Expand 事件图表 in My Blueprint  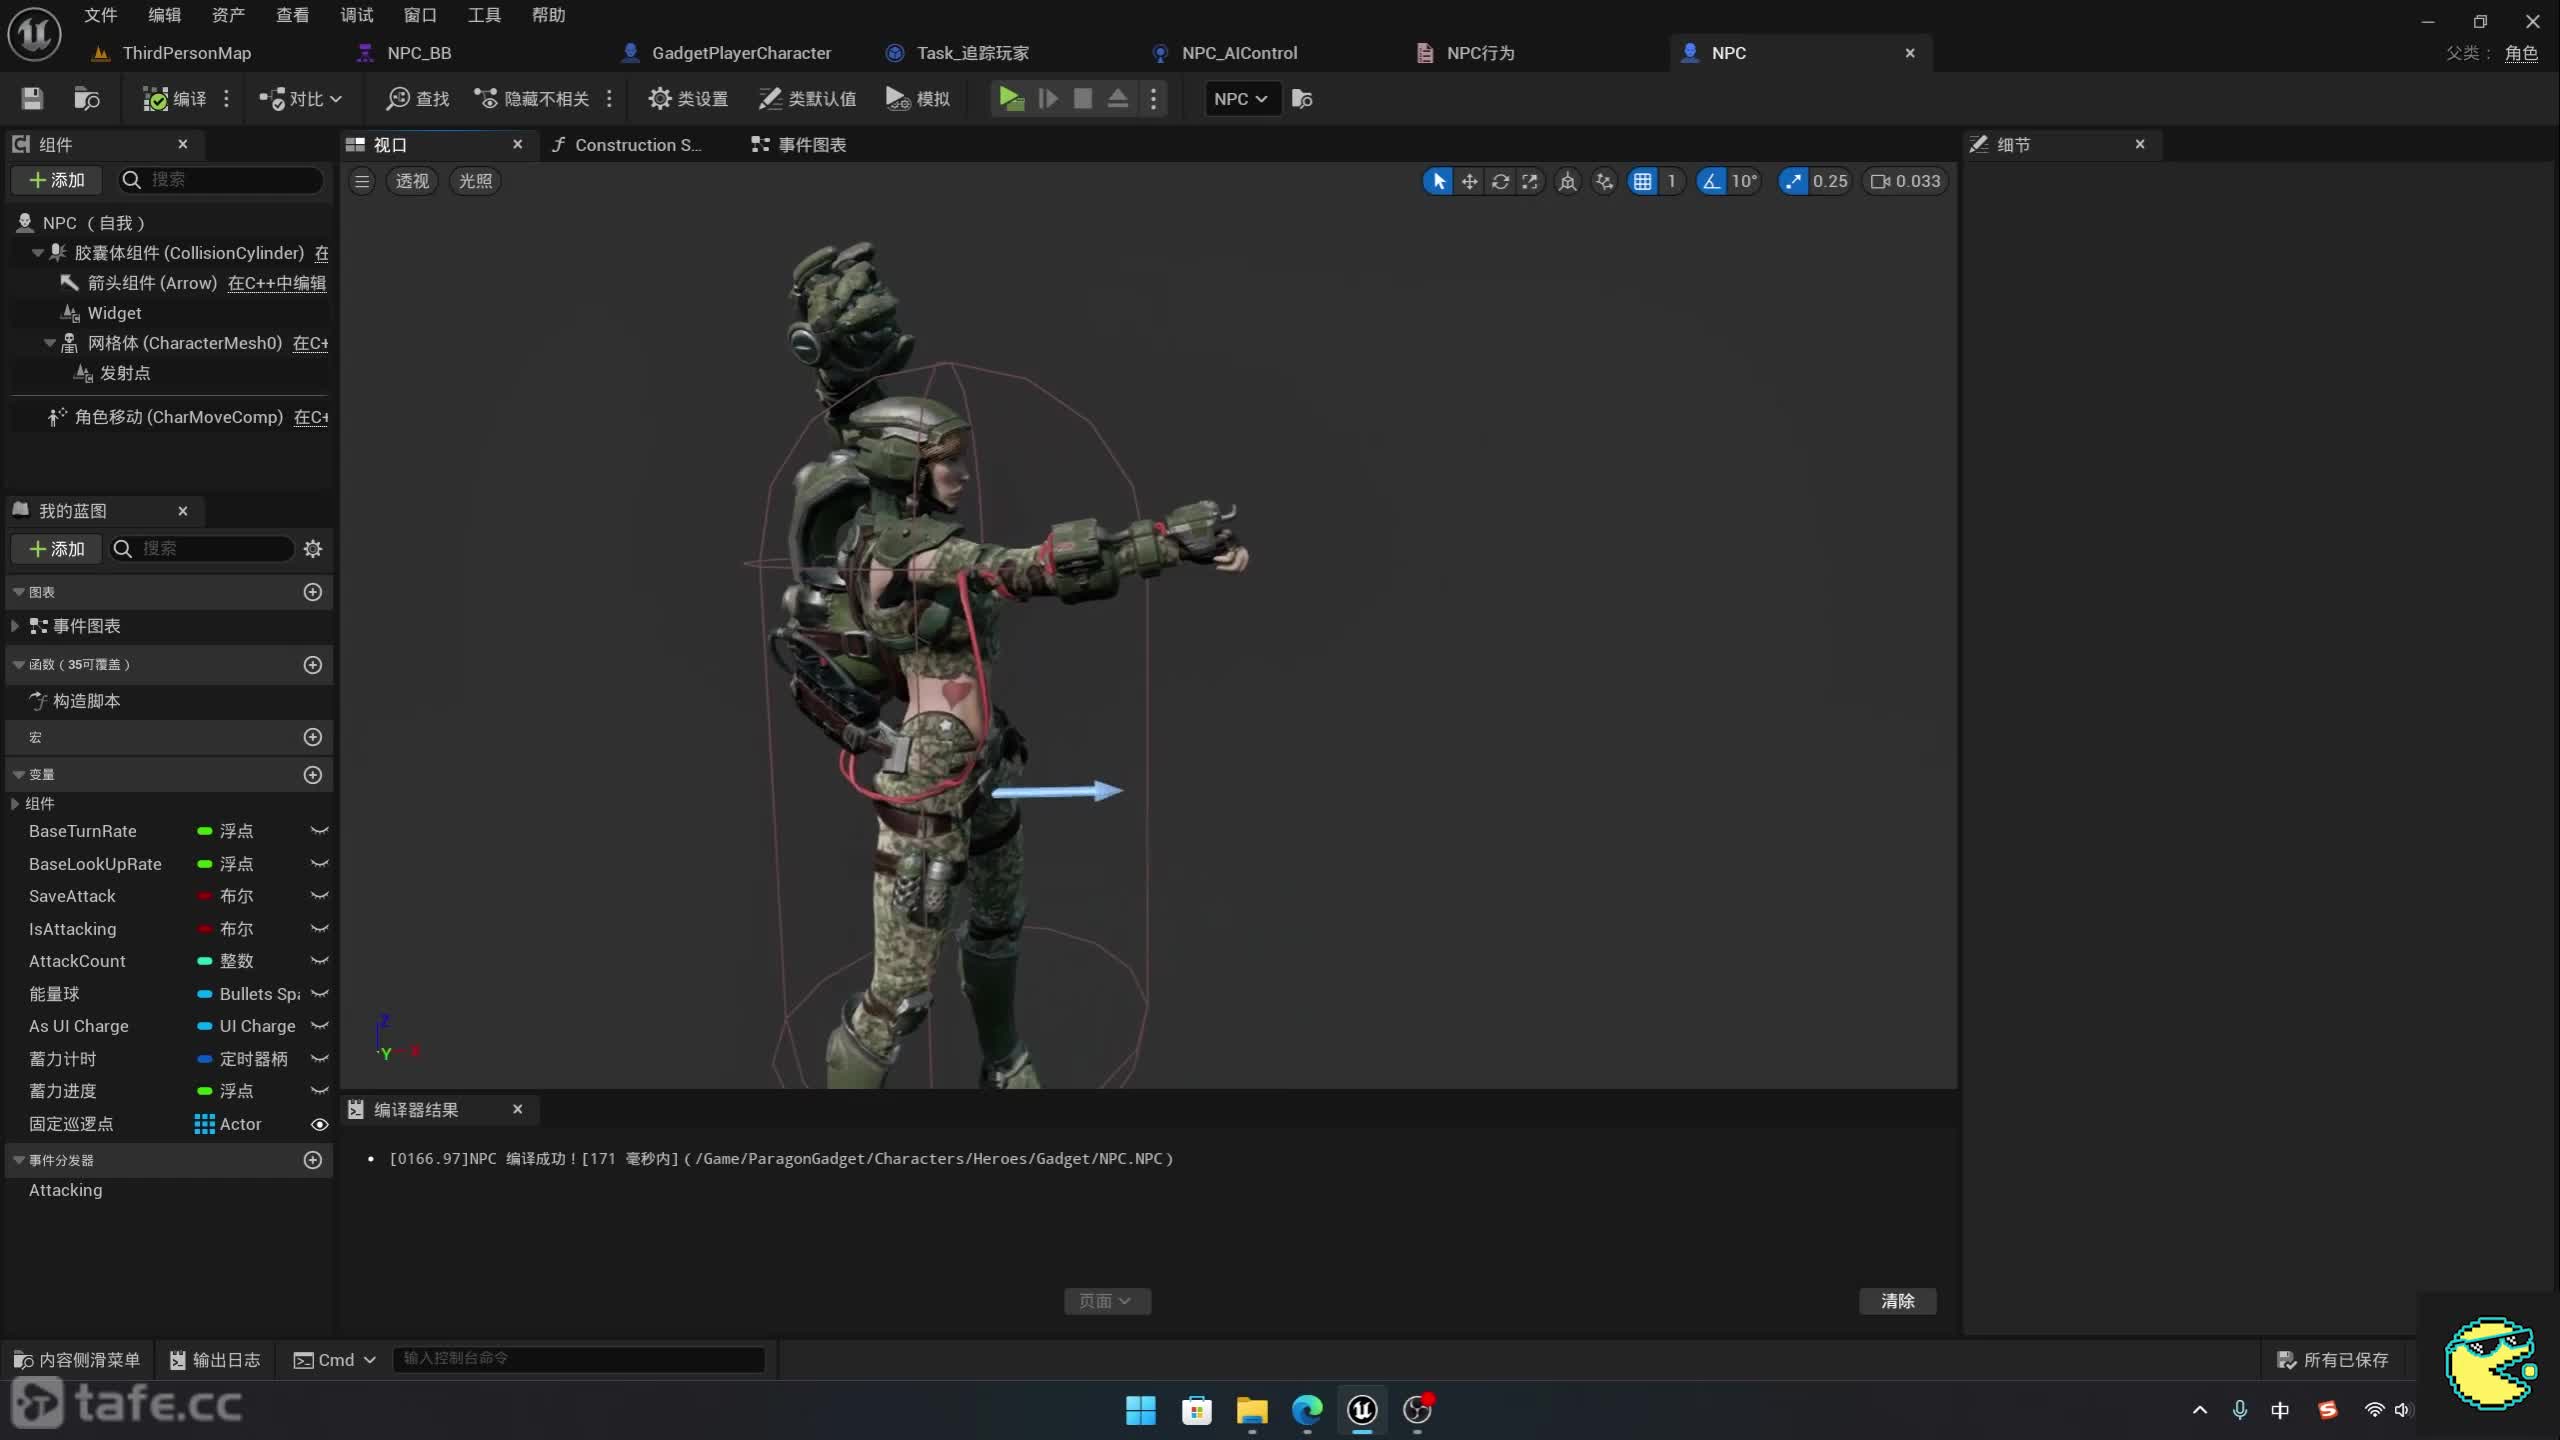(15, 626)
